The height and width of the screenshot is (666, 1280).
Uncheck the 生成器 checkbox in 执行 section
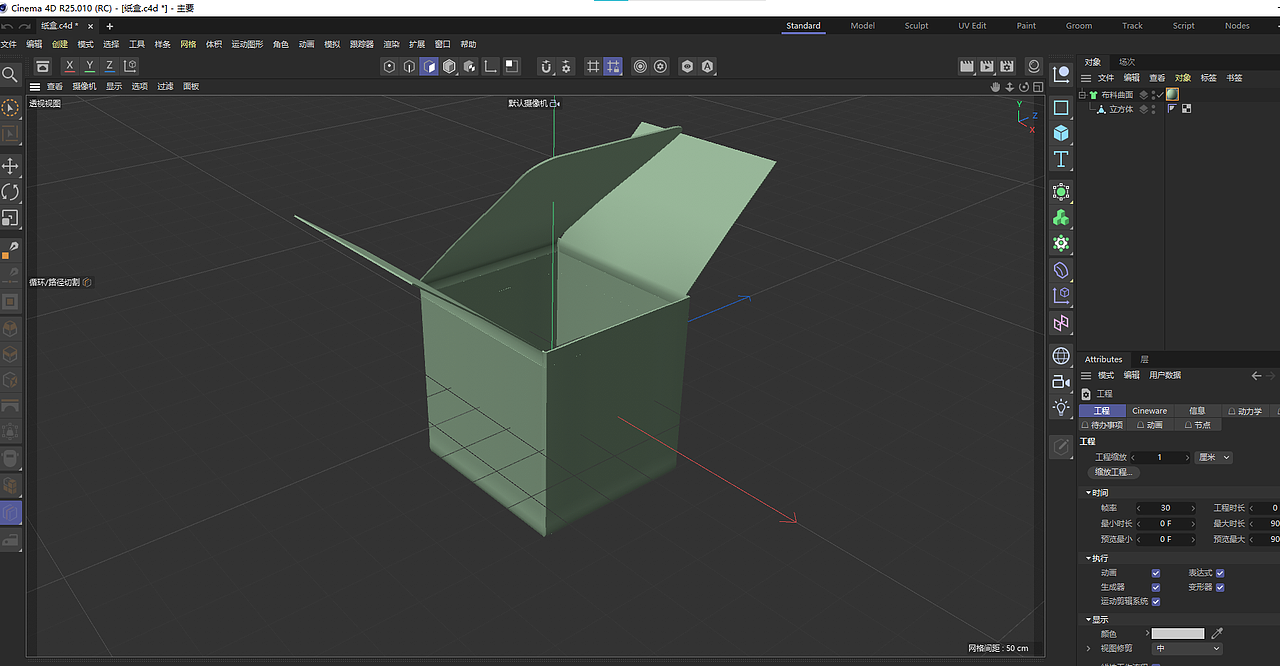(1155, 587)
